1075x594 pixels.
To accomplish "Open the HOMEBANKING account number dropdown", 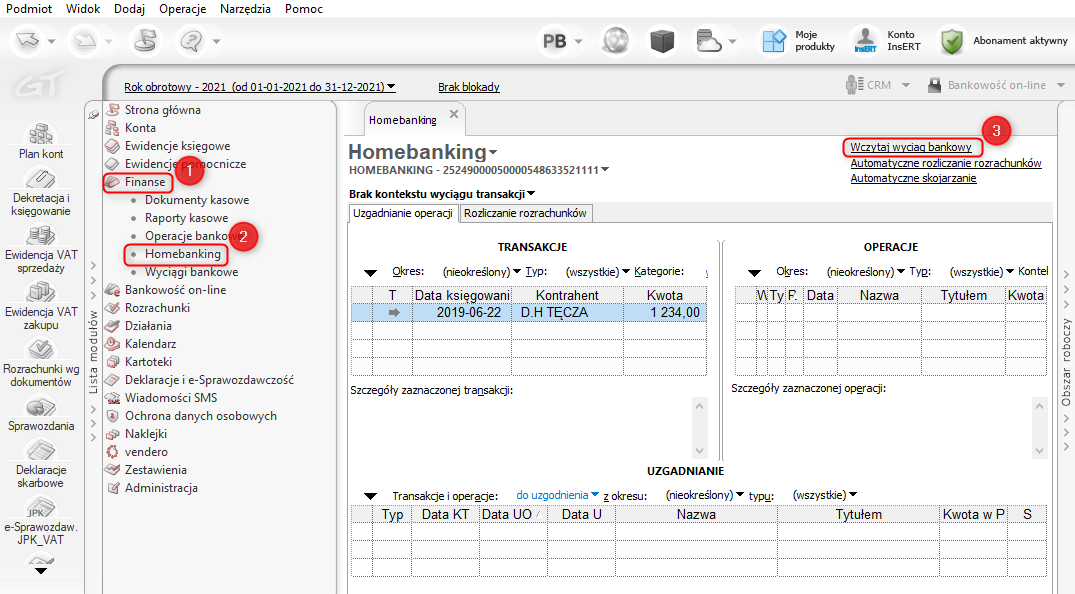I will point(605,170).
